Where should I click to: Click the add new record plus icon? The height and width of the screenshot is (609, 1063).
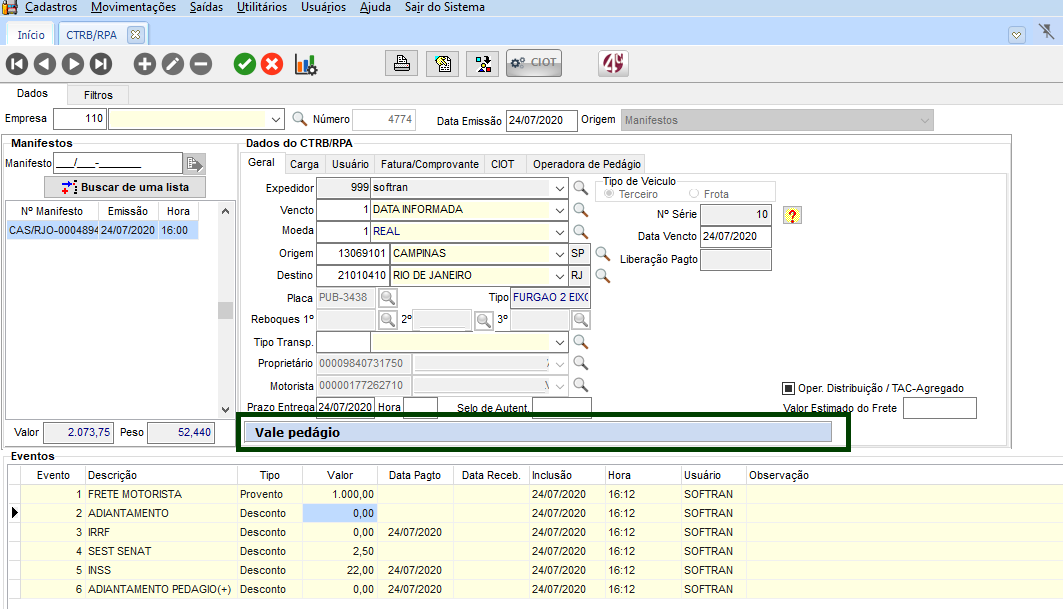coord(145,64)
